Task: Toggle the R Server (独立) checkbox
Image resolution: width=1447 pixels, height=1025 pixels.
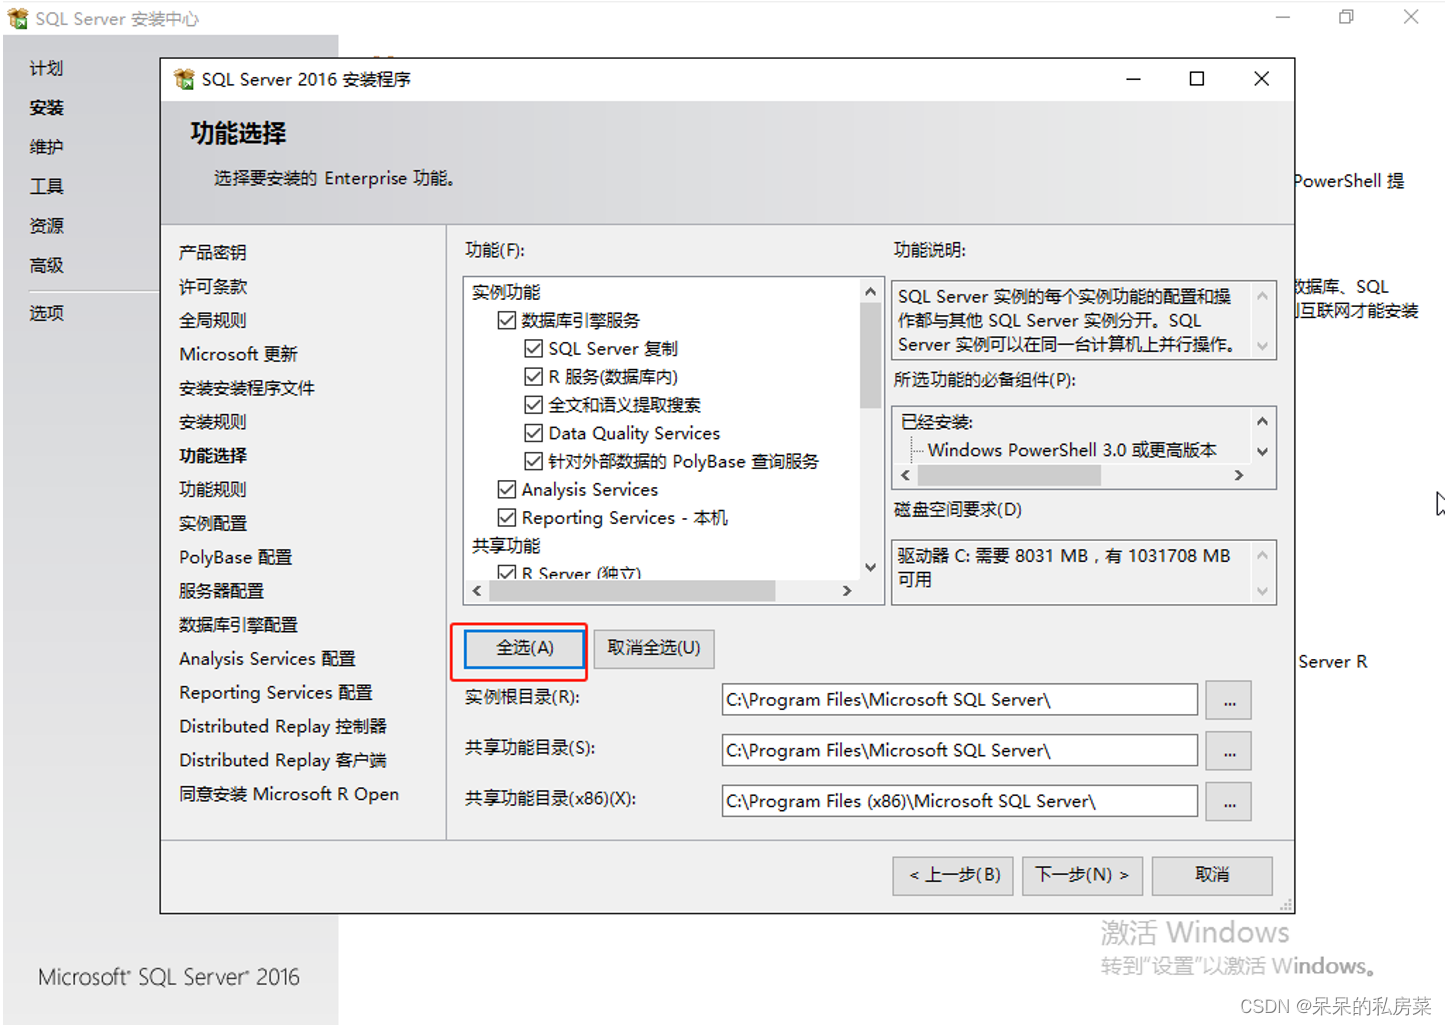Action: tap(507, 573)
